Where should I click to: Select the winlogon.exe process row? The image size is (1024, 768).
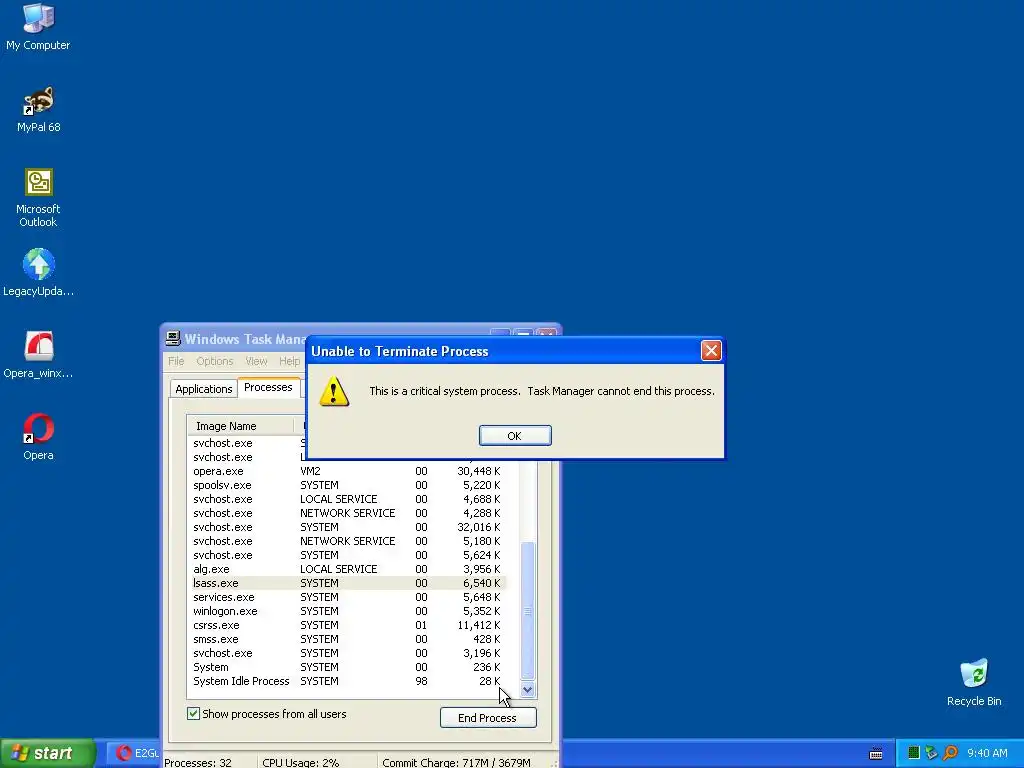pyautogui.click(x=349, y=611)
